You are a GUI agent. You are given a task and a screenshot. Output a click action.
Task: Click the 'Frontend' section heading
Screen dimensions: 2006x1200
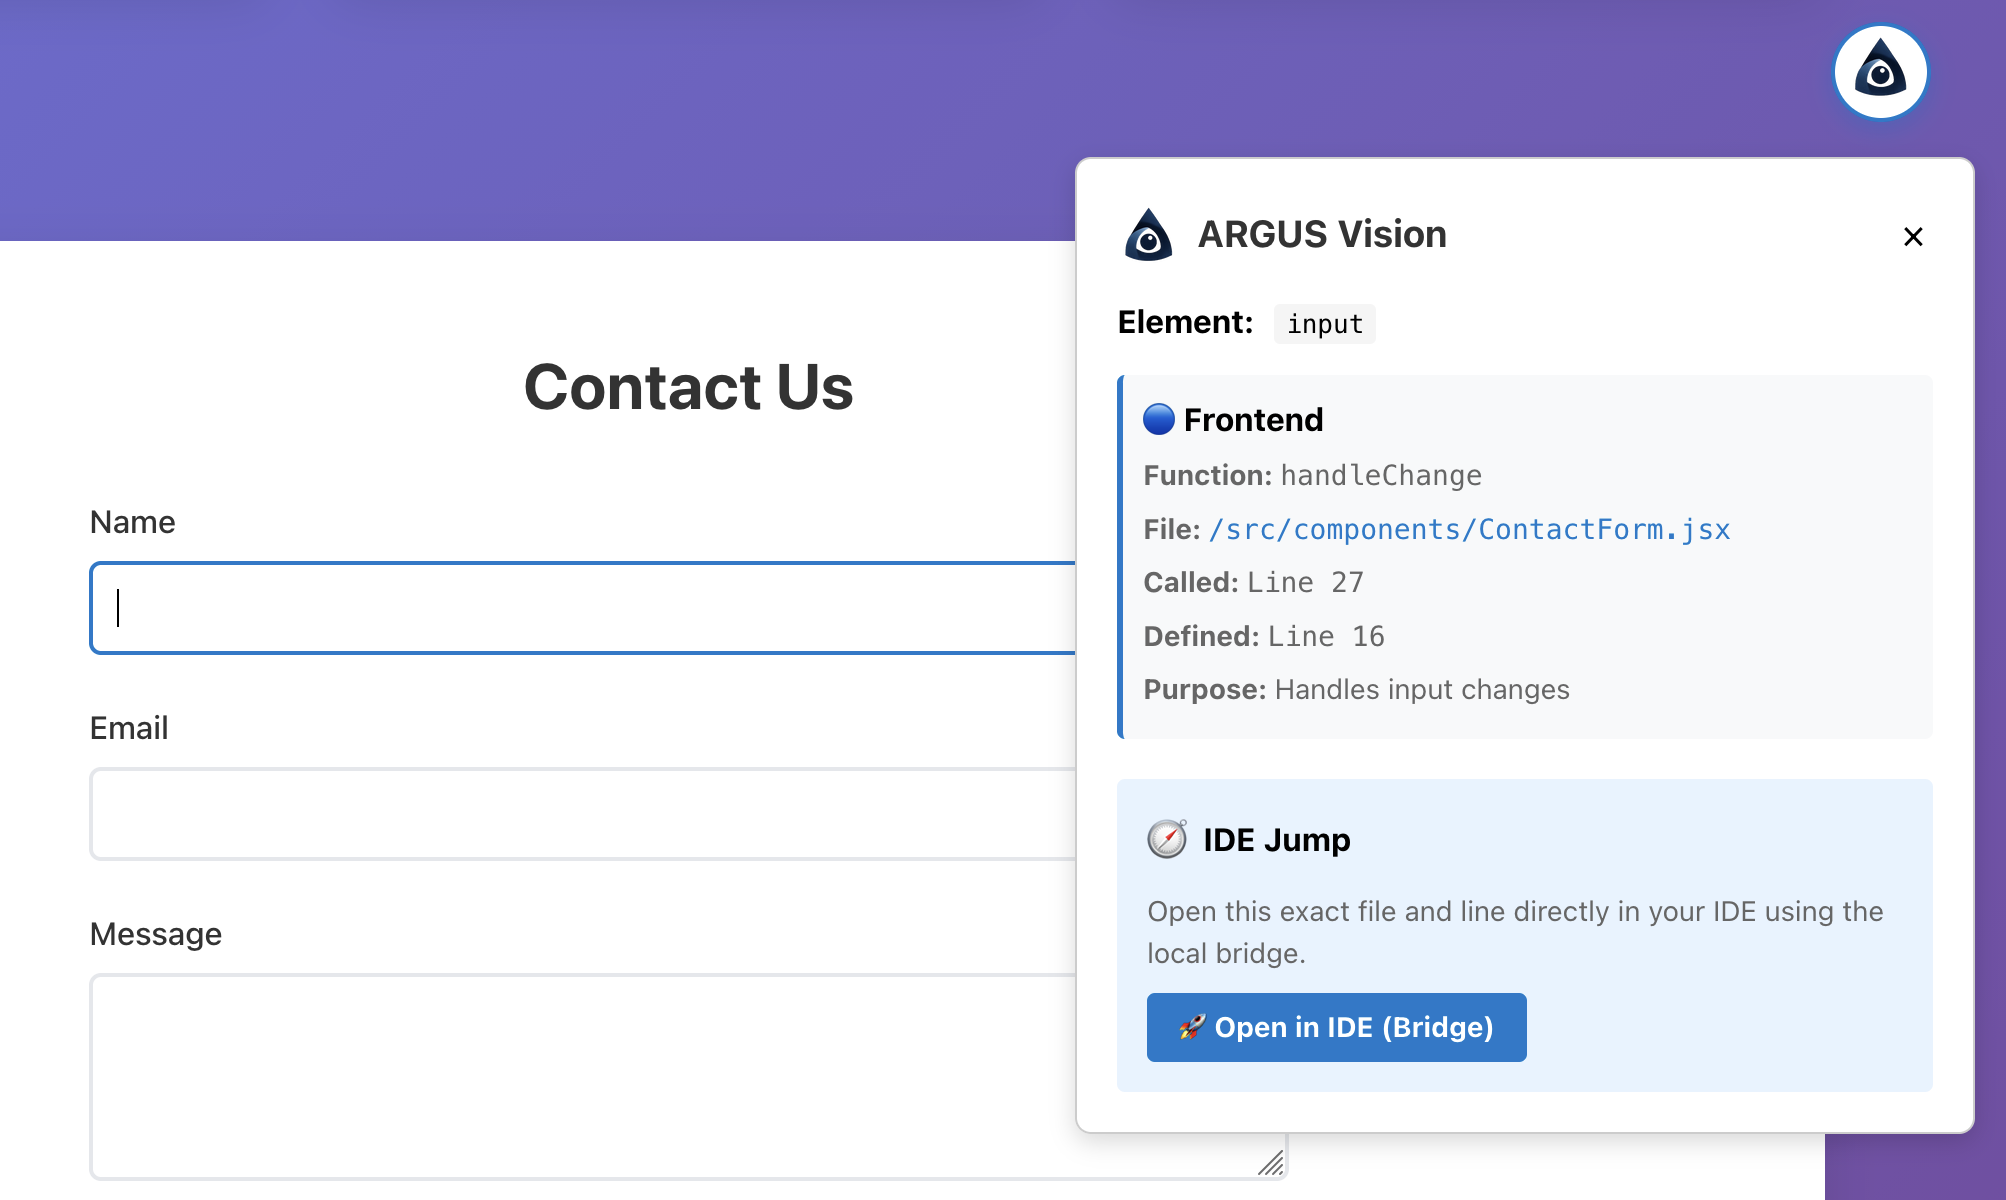pyautogui.click(x=1253, y=419)
